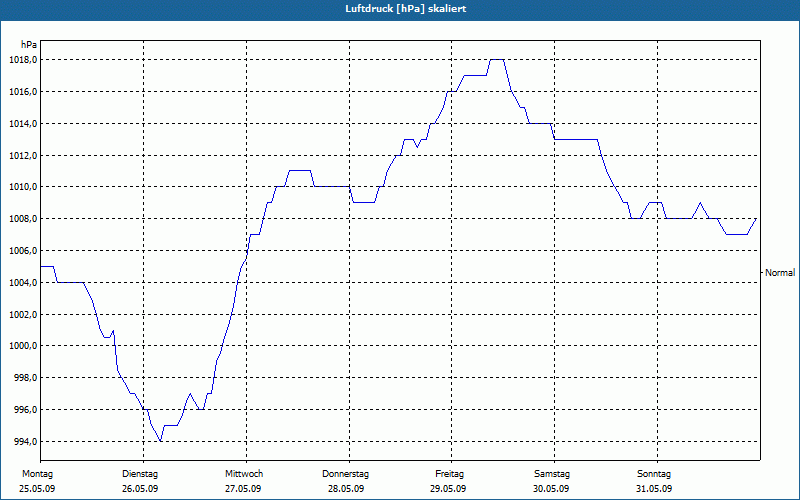This screenshot has height=500, width=800.
Task: Click the 998,0 axis value
Action: [x=25, y=378]
